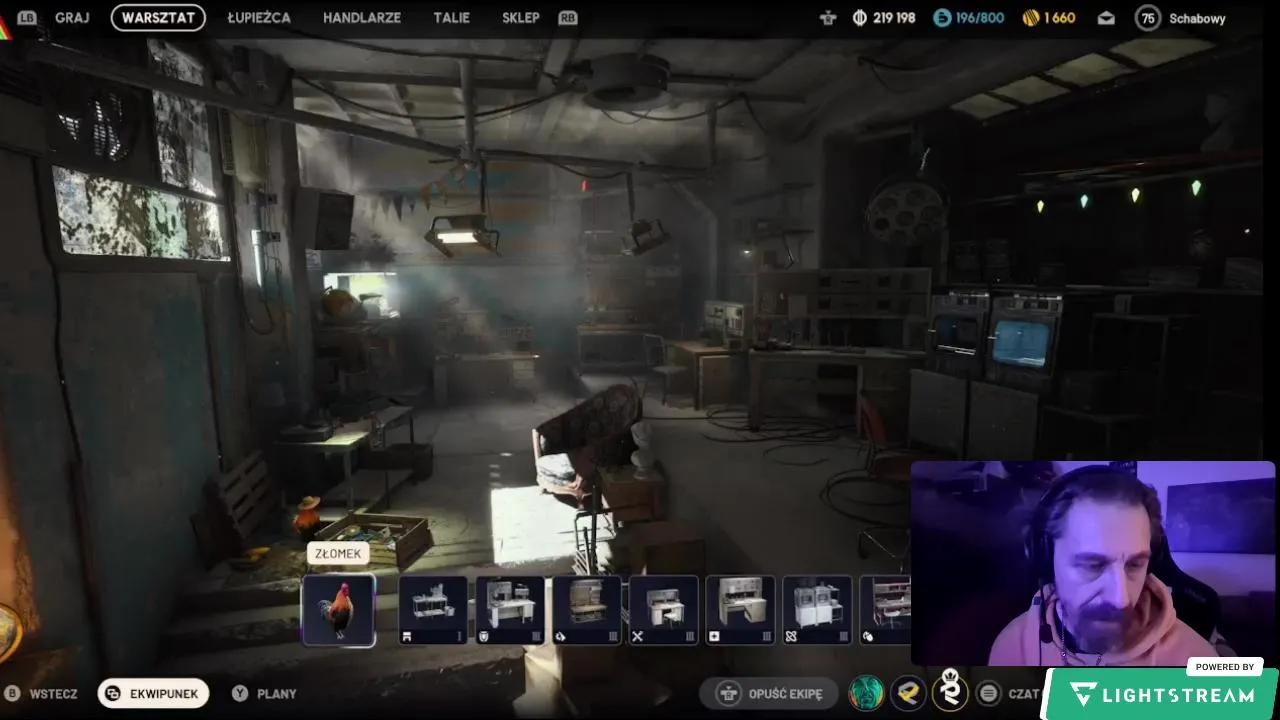This screenshot has height=720, width=1280.
Task: Click the level 75 badge
Action: [1148, 18]
